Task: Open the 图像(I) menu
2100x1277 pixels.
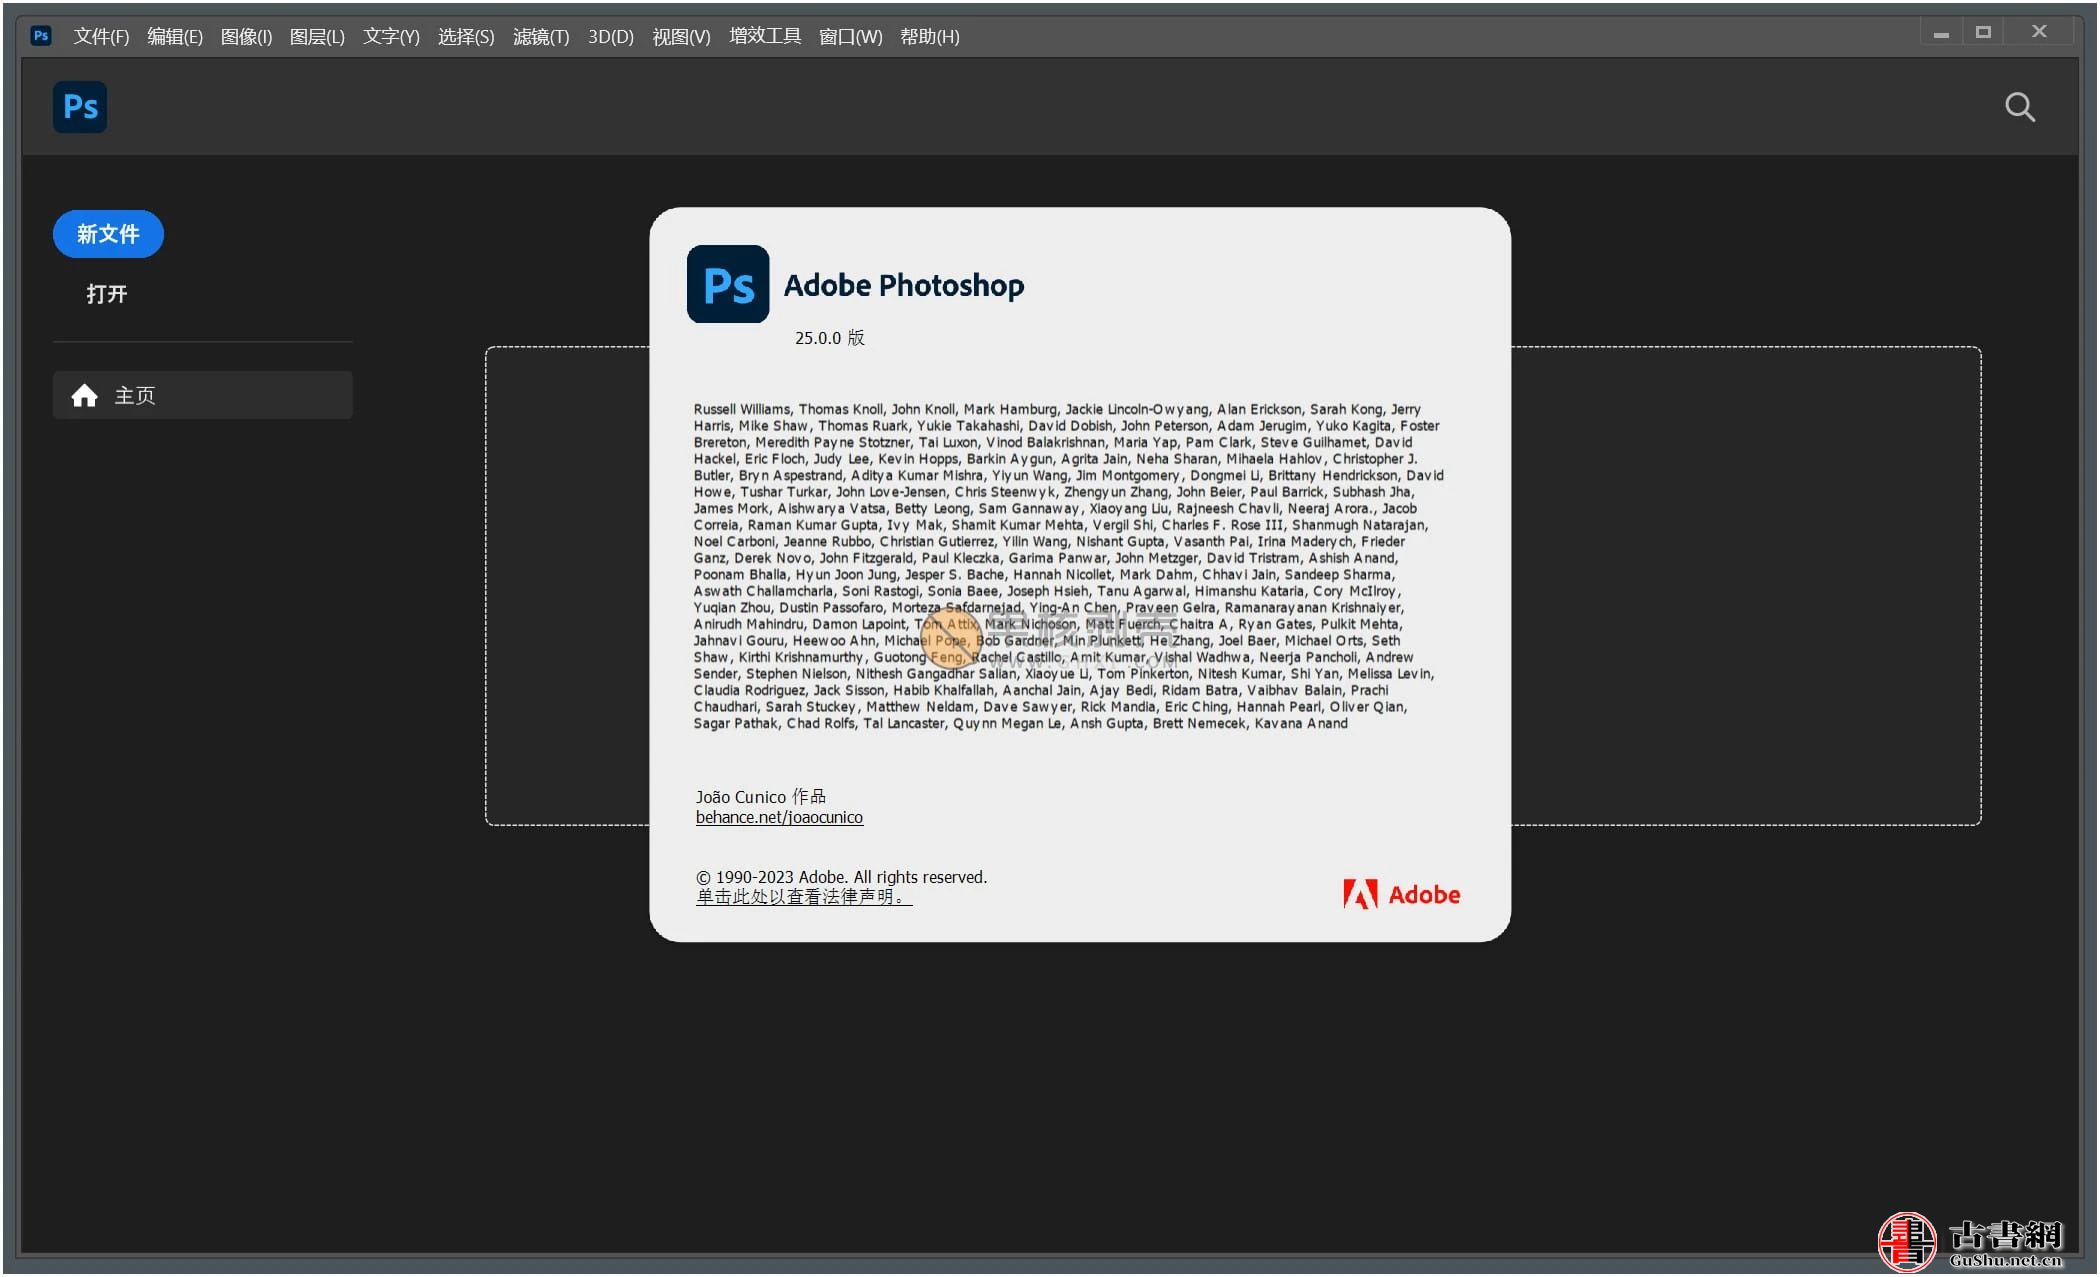Action: (x=246, y=37)
